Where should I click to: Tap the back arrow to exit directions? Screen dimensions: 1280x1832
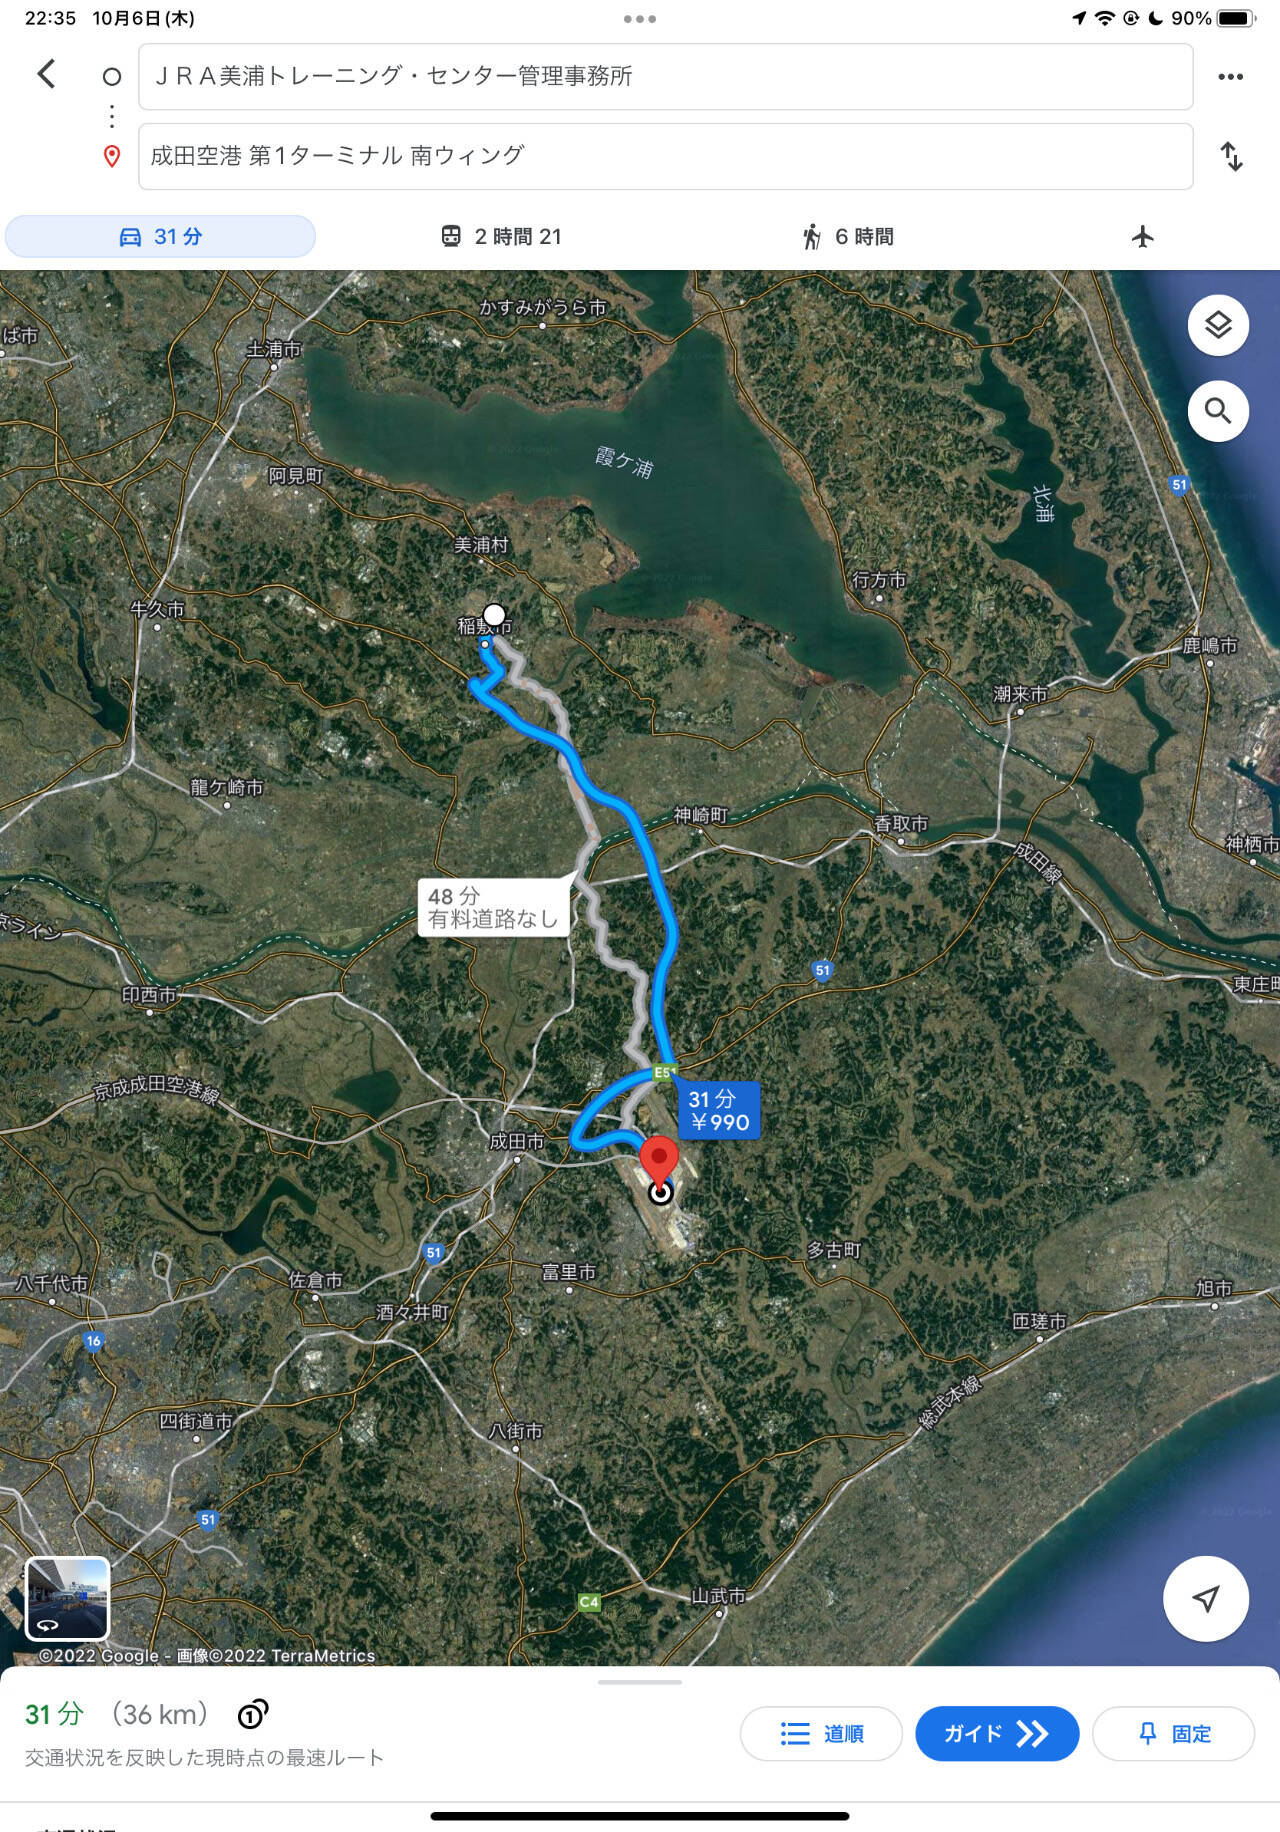coord(46,74)
